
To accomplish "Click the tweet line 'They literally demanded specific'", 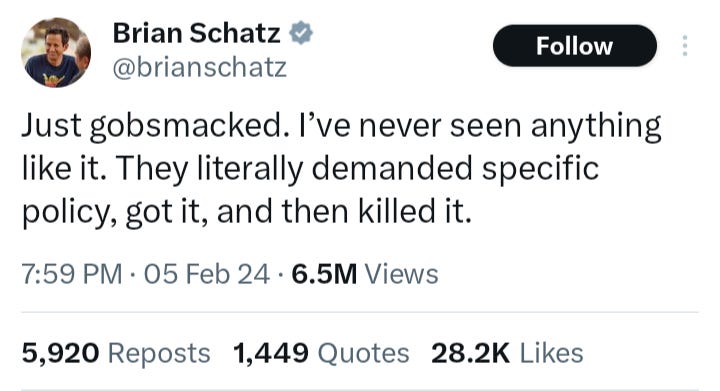I will 357,168.
